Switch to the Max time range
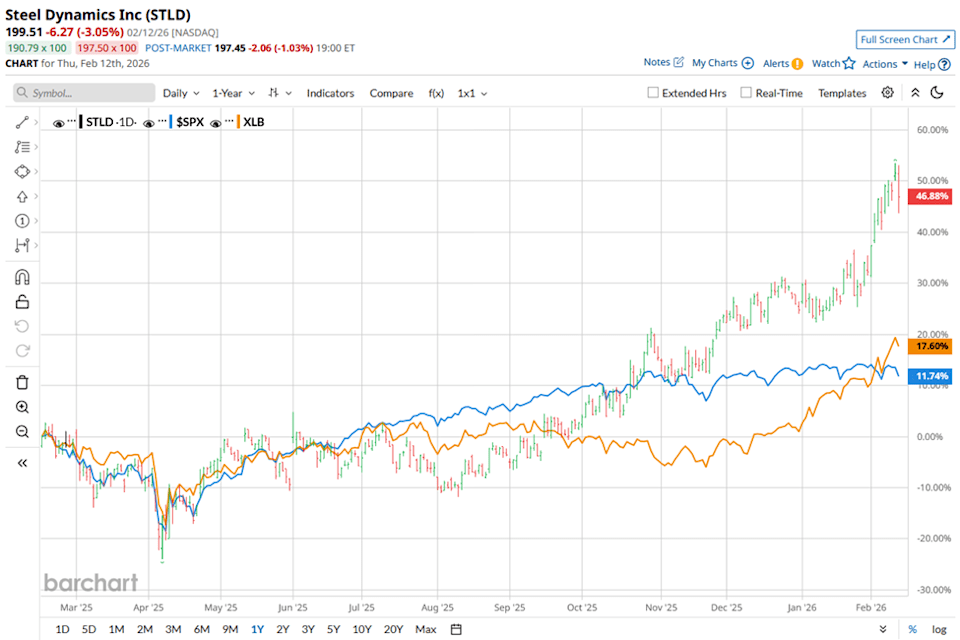960x640 pixels. (426, 629)
